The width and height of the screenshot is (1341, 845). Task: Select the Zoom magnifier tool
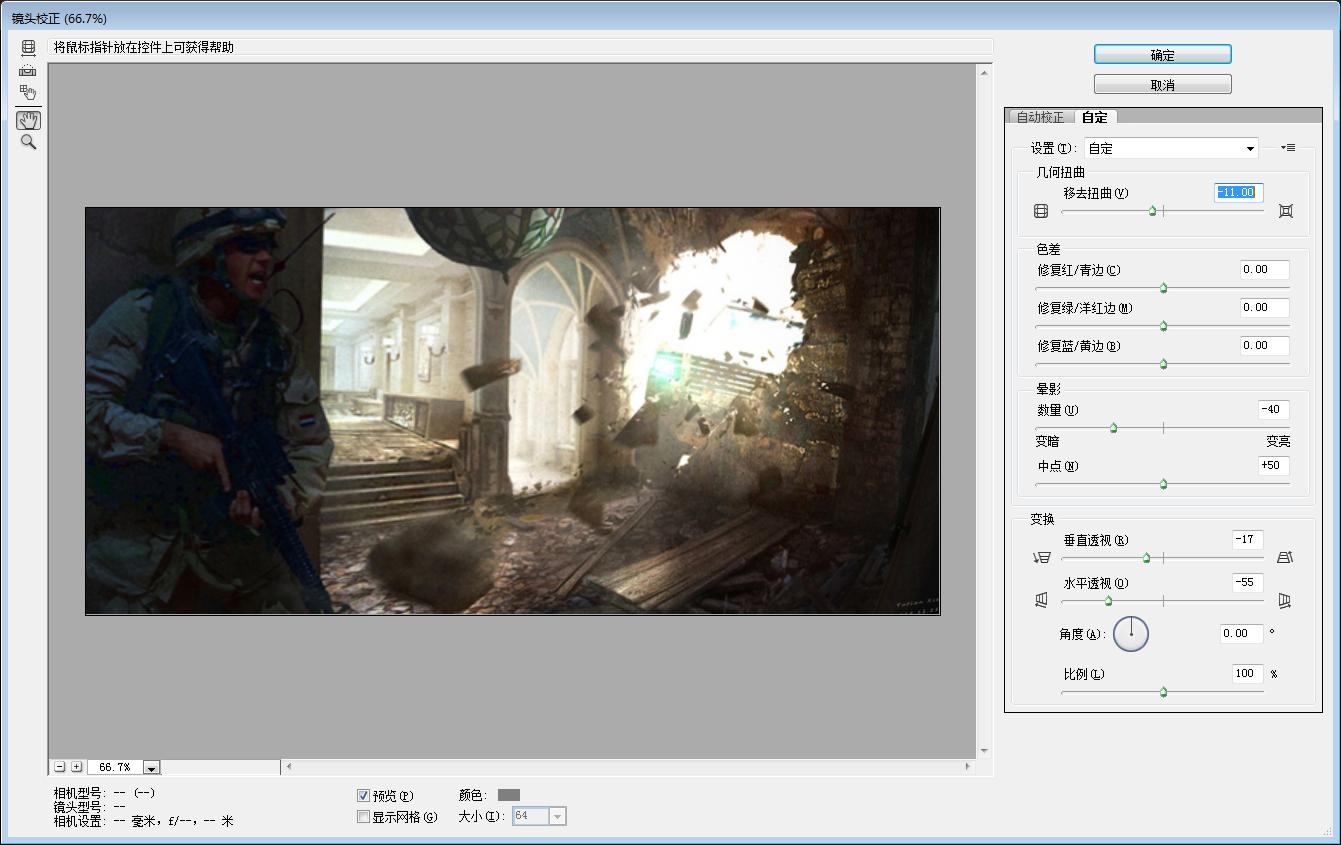click(28, 142)
